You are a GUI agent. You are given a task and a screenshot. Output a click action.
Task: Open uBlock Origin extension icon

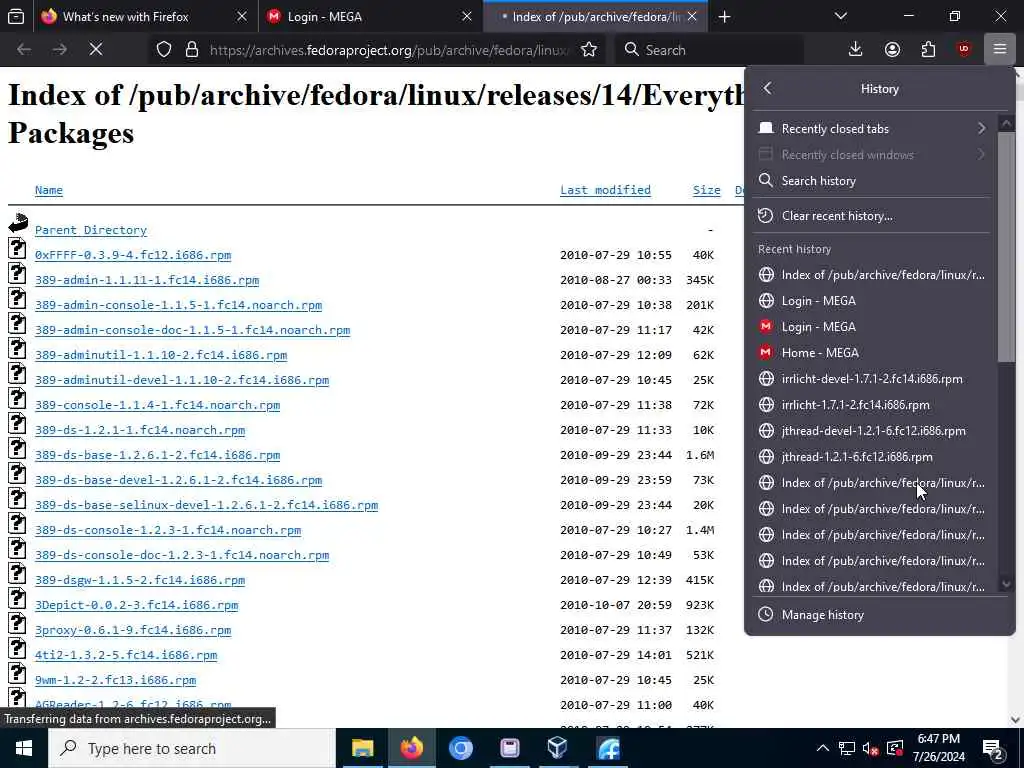(964, 50)
